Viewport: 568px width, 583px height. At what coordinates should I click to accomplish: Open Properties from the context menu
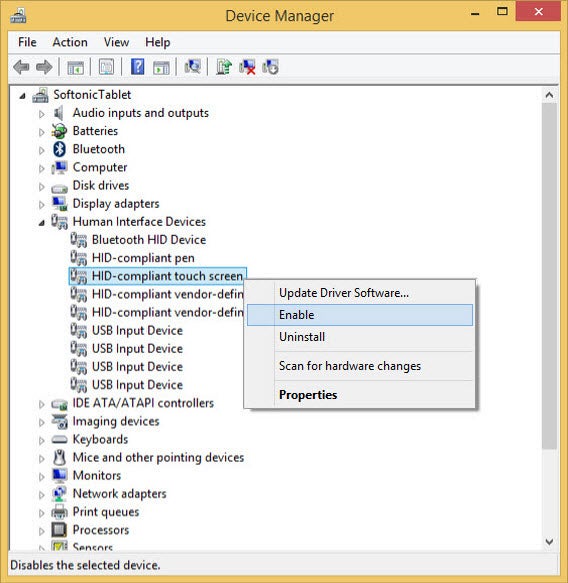click(360, 395)
